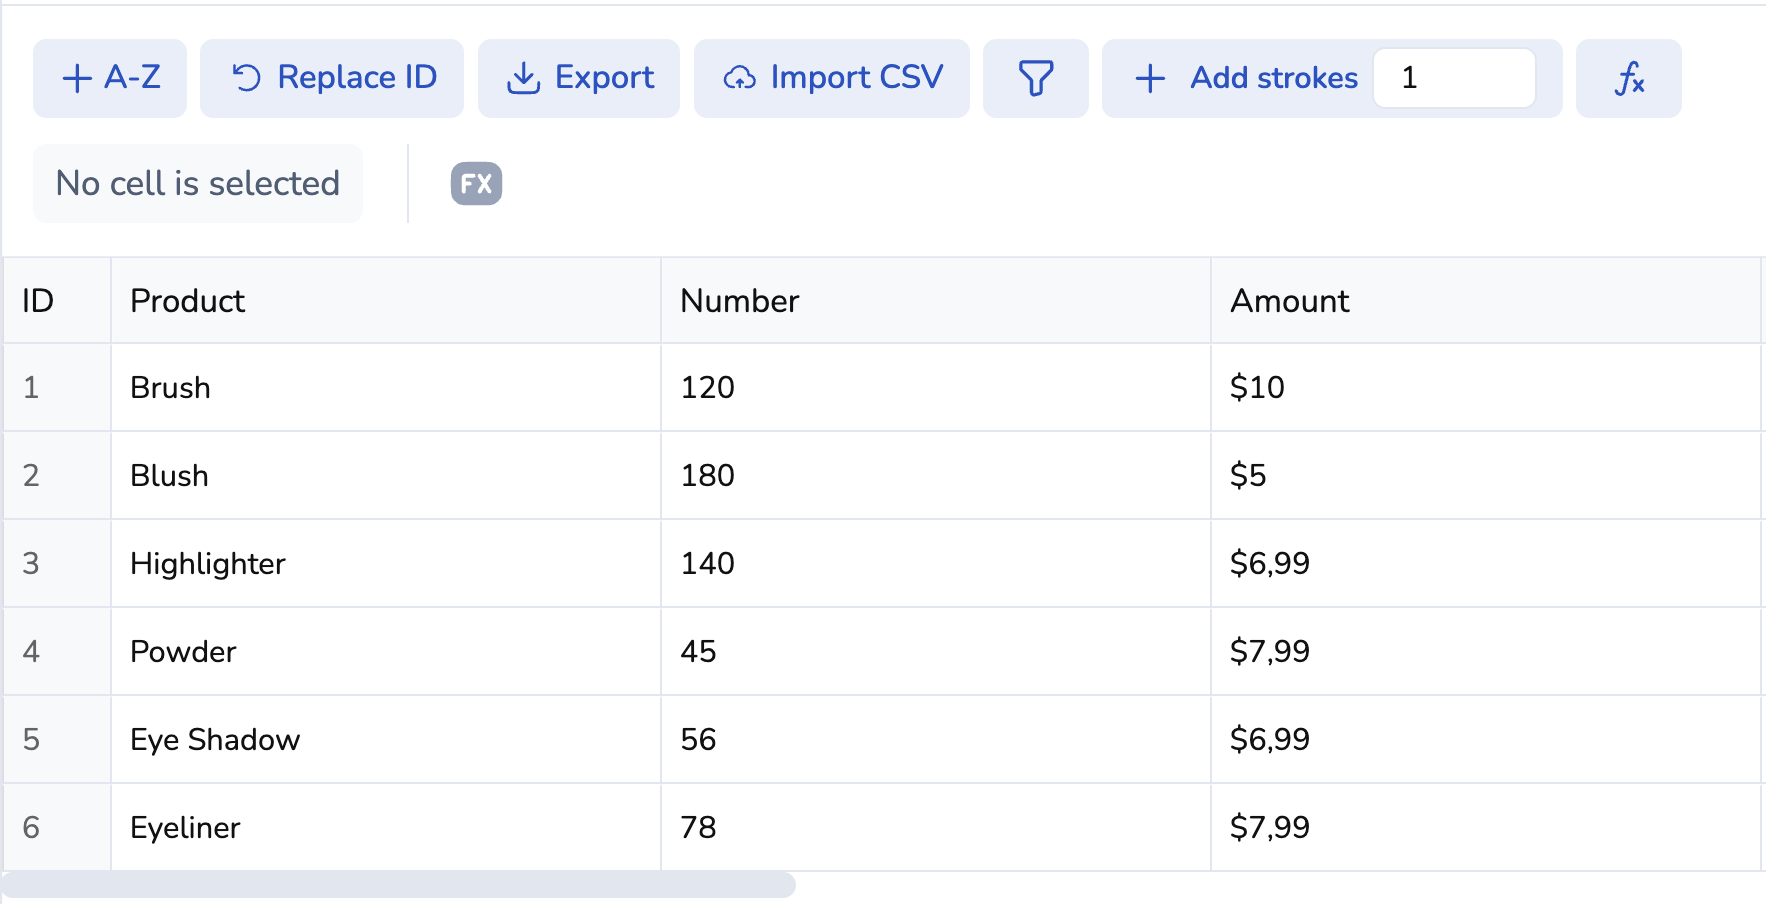Click the plus icon beside A-Z
Viewport: 1766px width, 904px height.
(x=77, y=78)
